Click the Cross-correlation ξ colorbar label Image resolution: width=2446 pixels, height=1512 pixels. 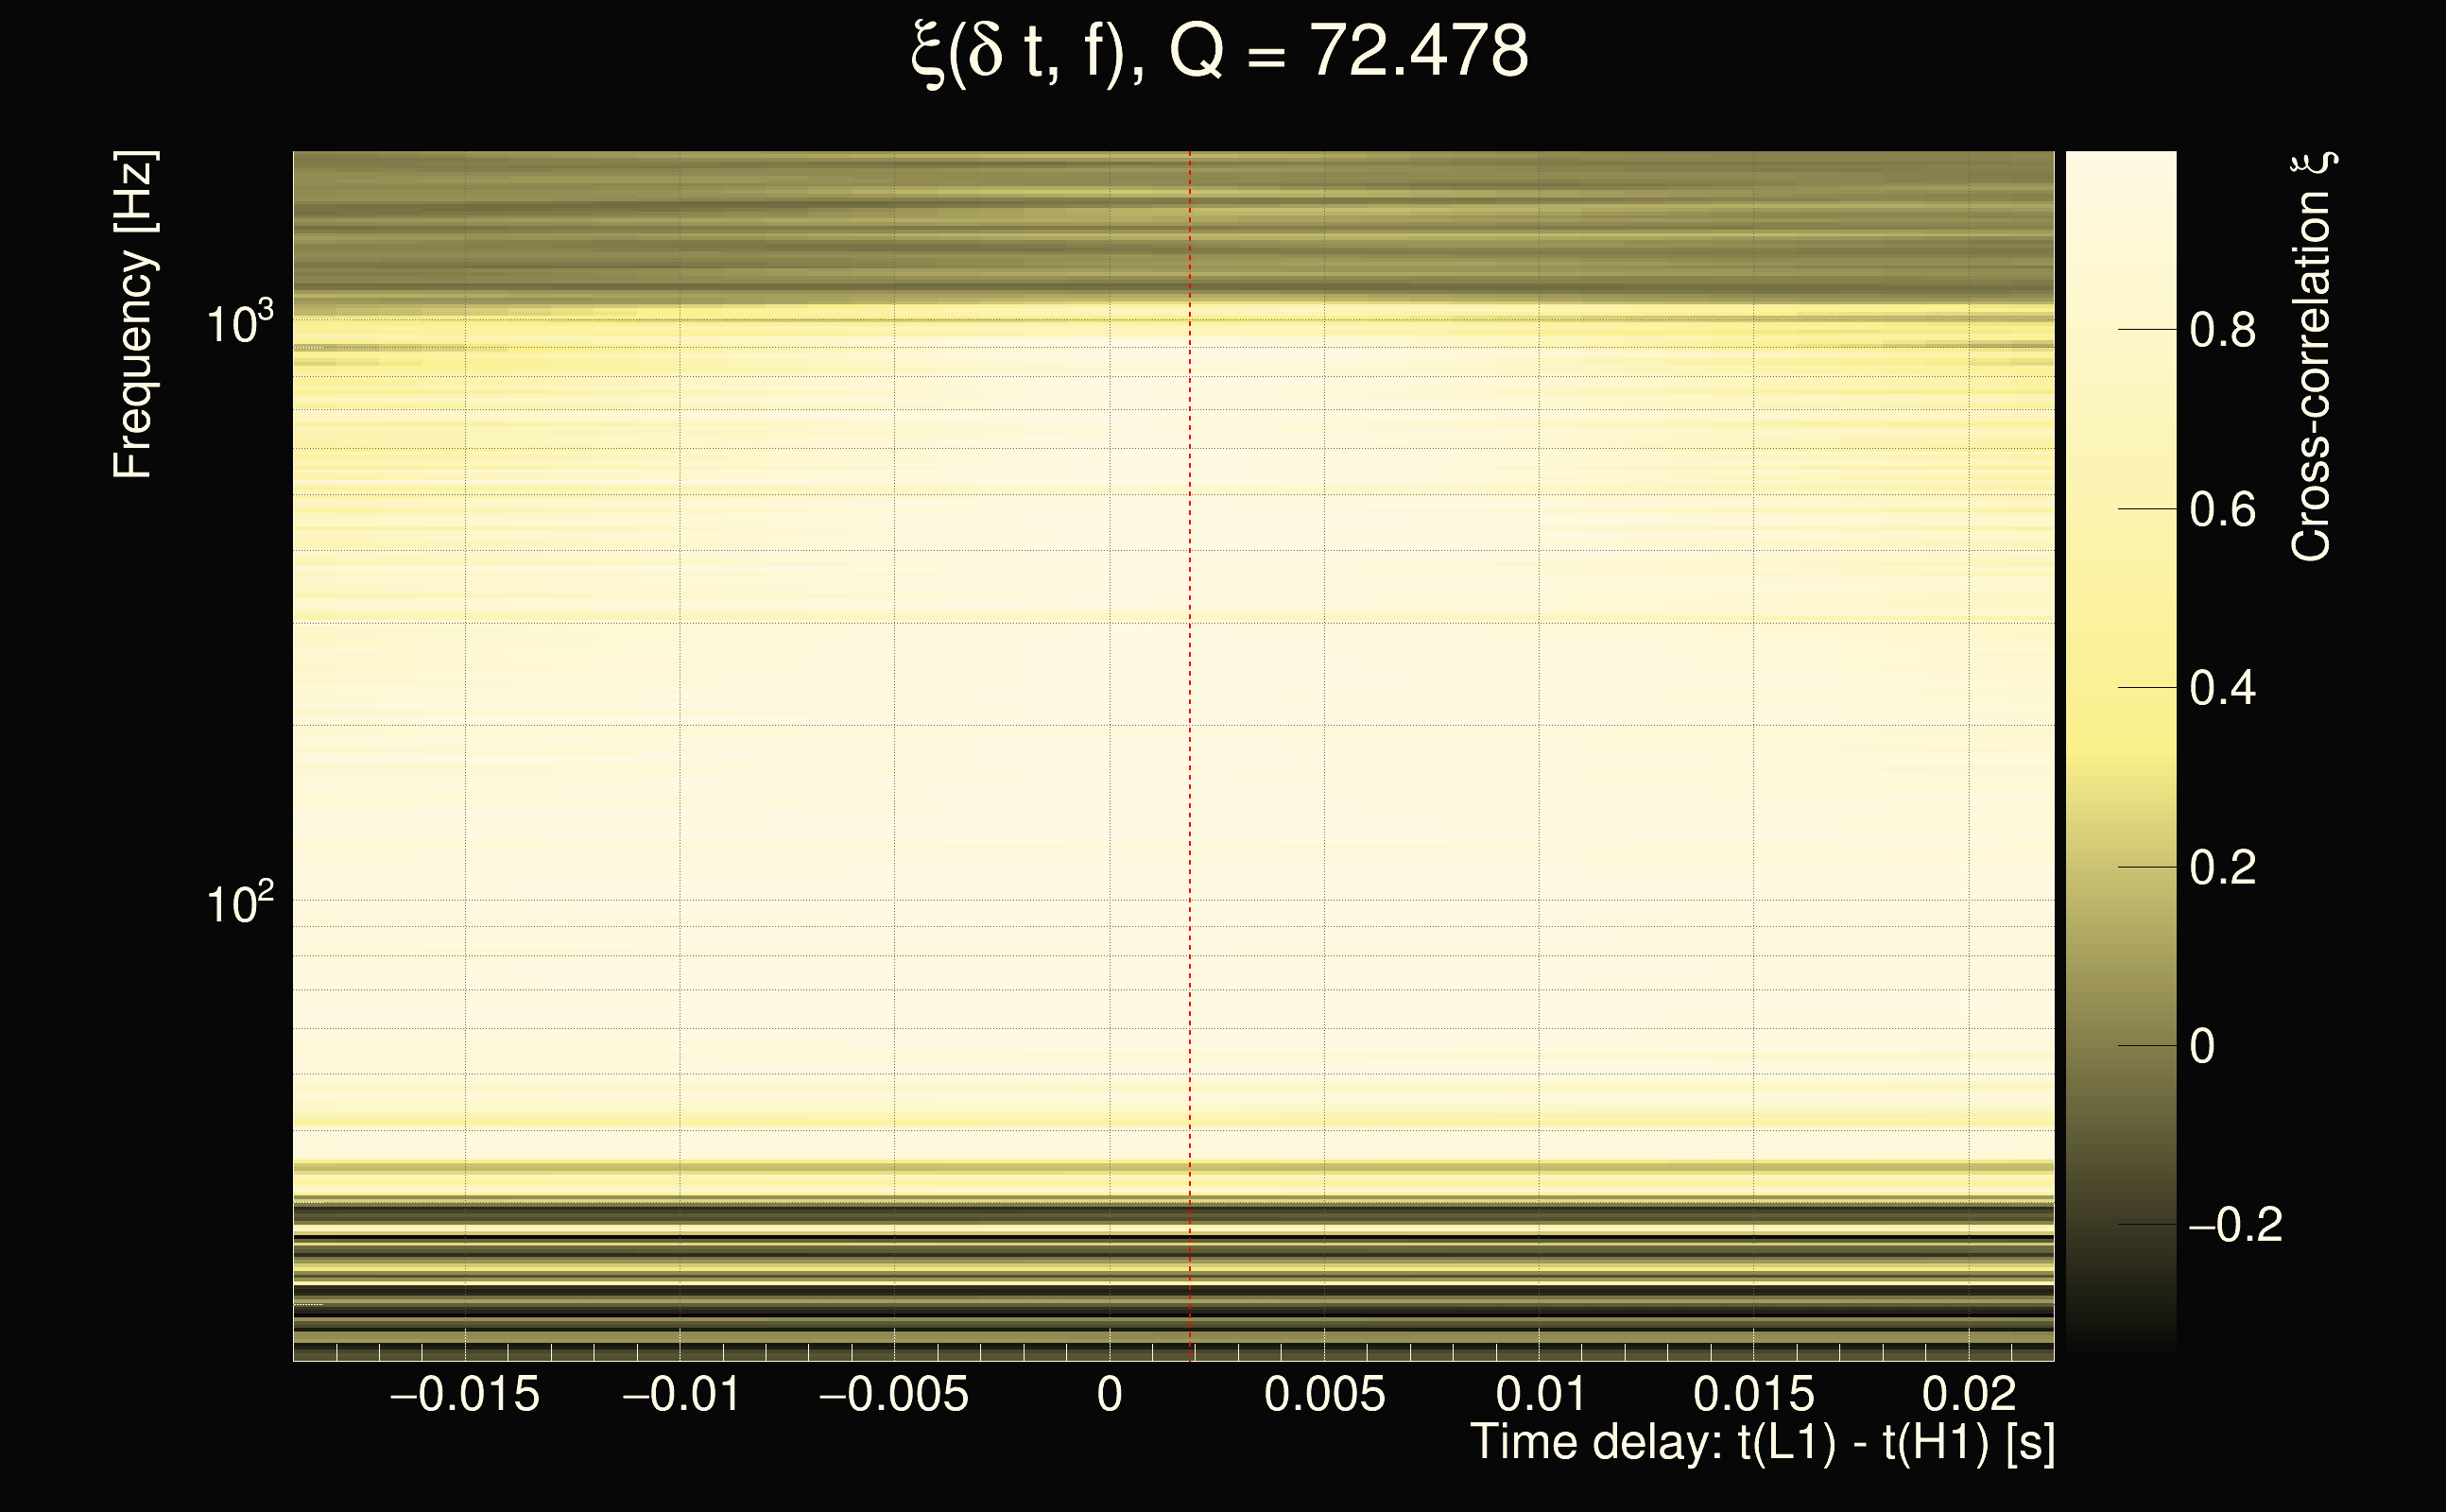(x=2312, y=357)
